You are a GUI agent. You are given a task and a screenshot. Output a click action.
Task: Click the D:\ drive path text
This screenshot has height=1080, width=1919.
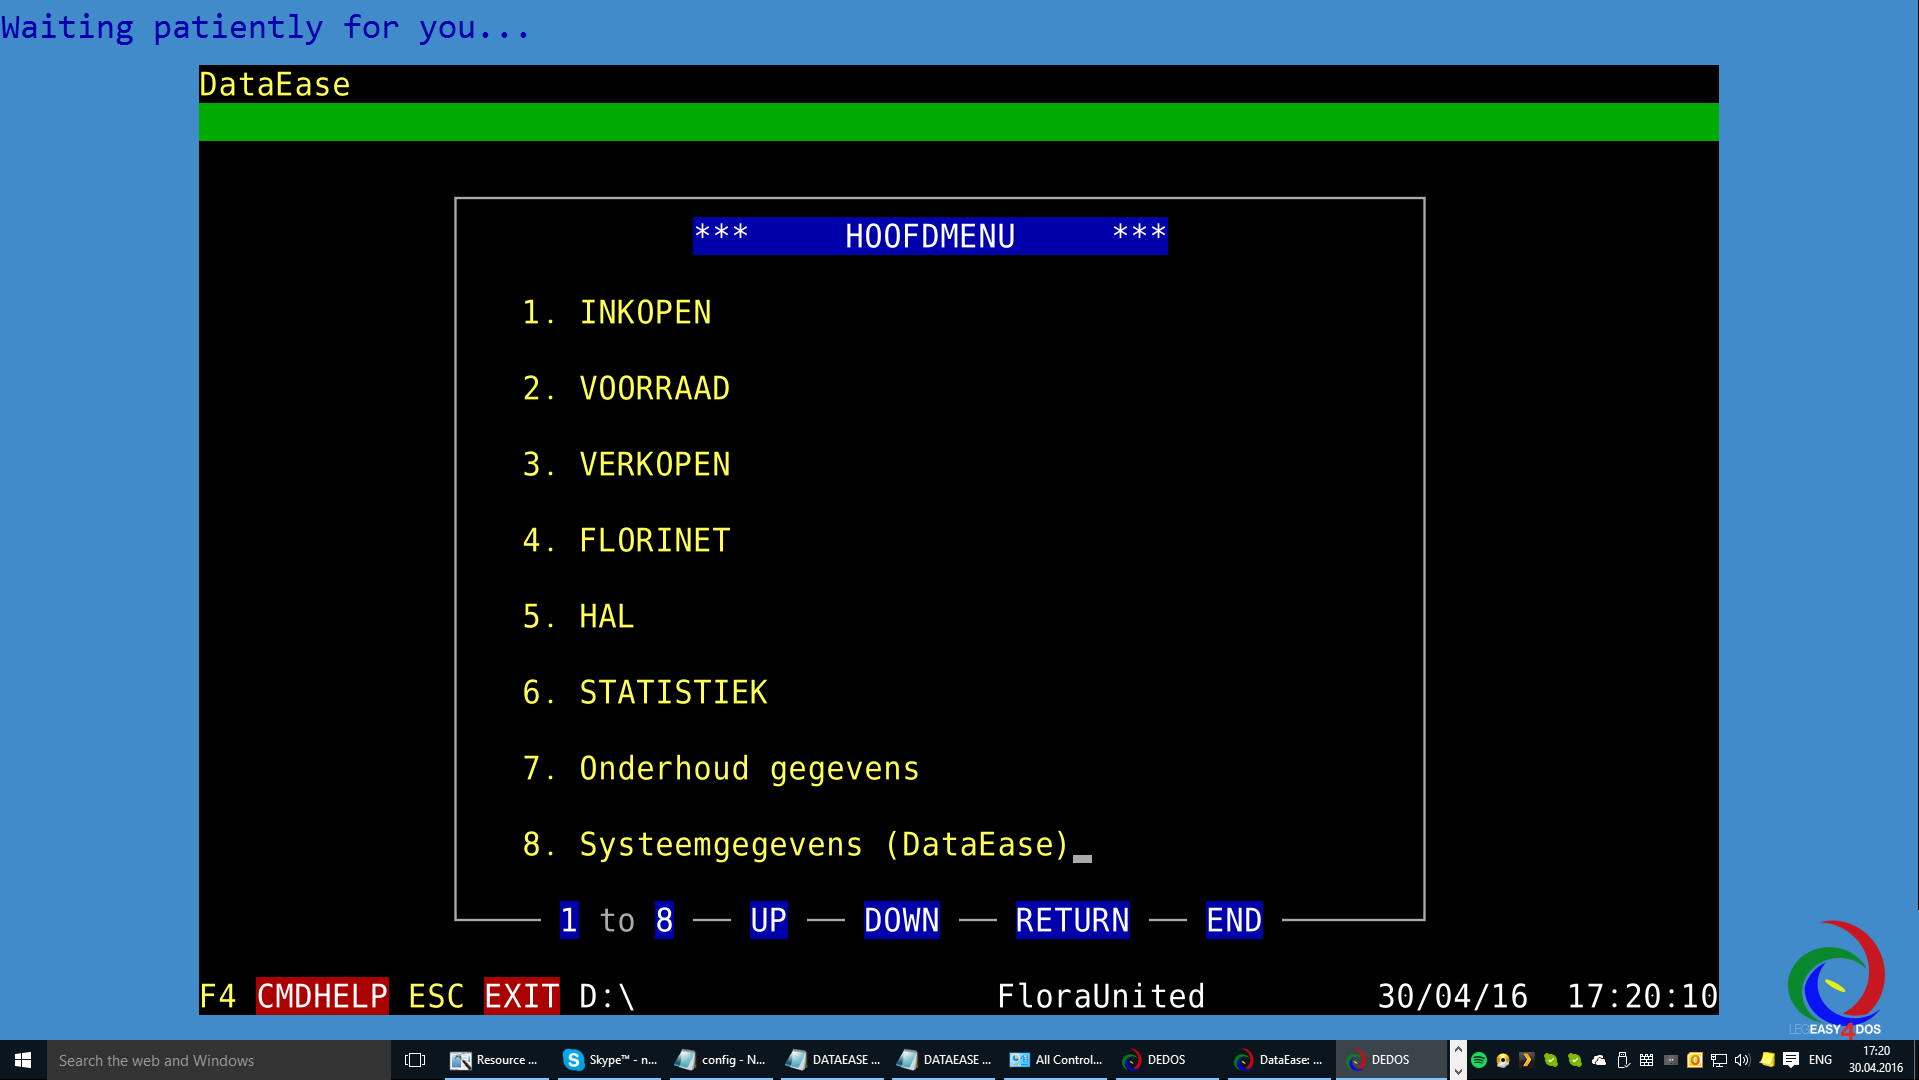pos(607,996)
